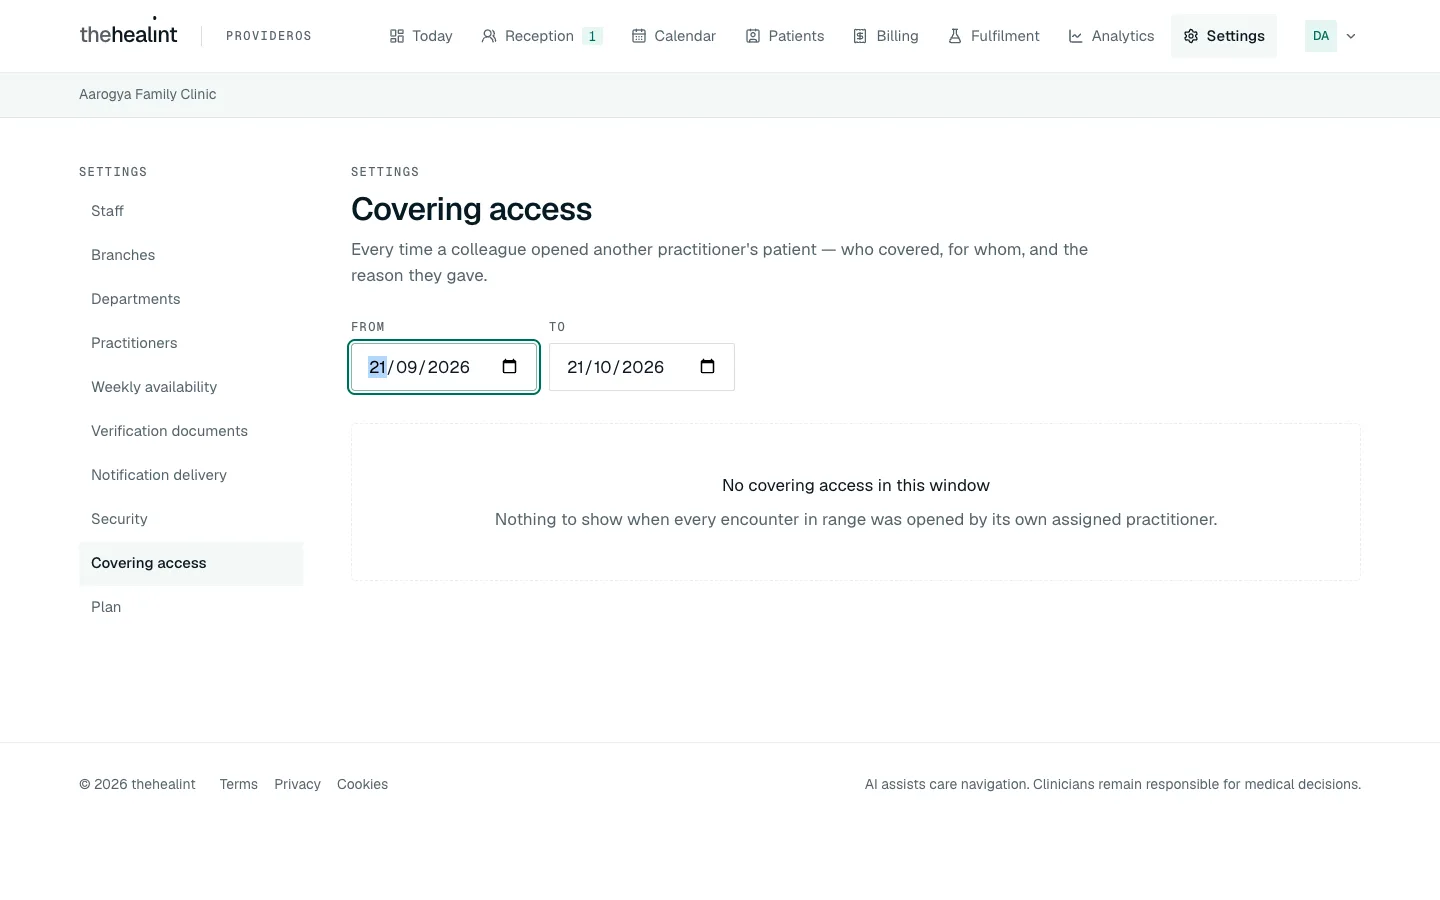Click the Reception people icon
The height and width of the screenshot is (900, 1440).
489,36
